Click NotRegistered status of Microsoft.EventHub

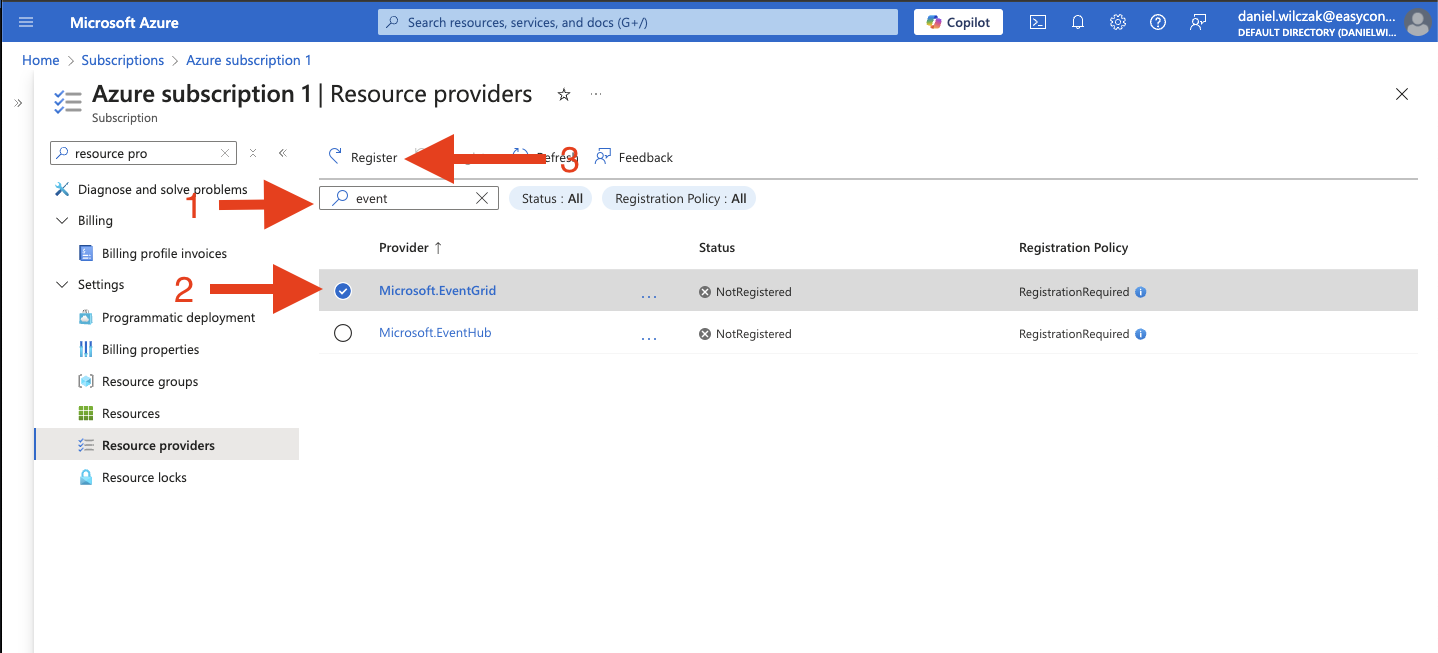745,334
